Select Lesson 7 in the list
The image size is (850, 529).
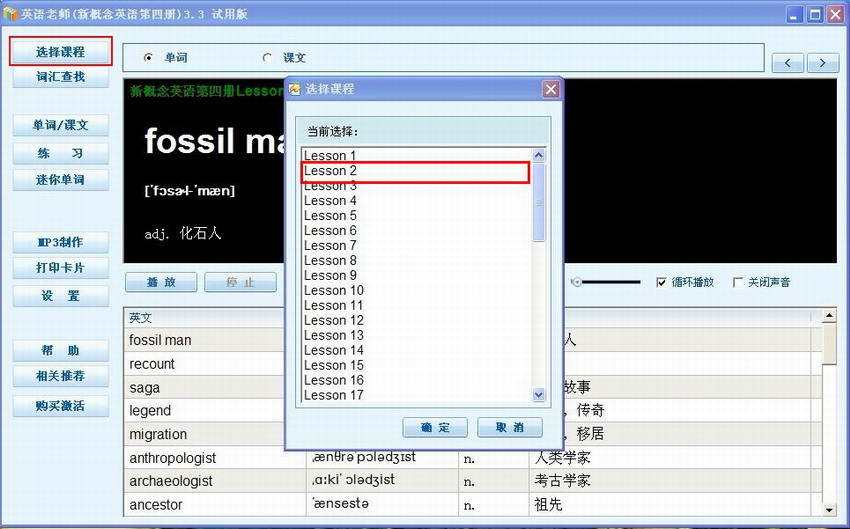(416, 246)
